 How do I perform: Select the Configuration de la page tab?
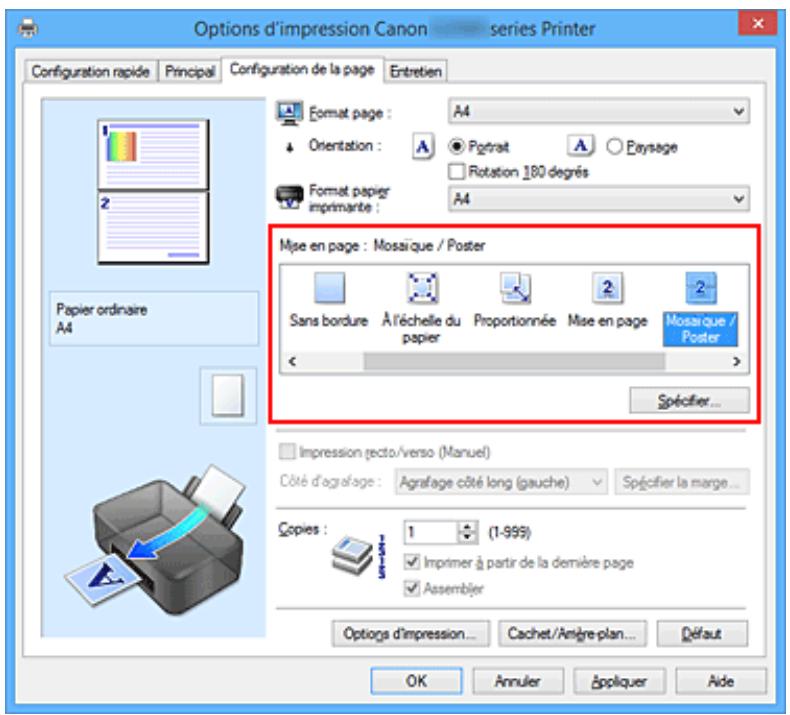(302, 69)
